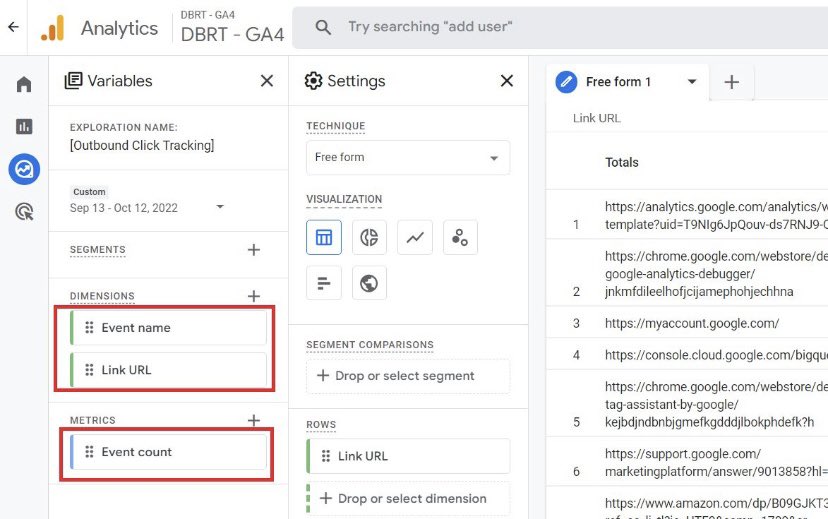The height and width of the screenshot is (519, 828).
Task: Click the search magnifier icon
Action: 323,27
